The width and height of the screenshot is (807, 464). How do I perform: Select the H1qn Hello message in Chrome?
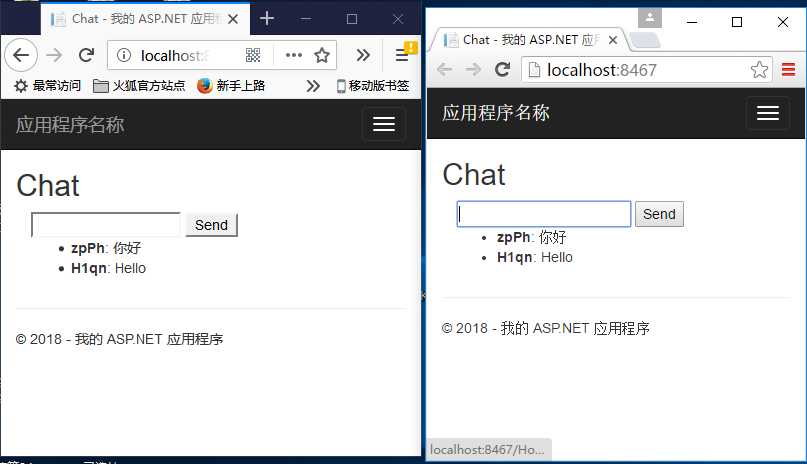point(535,257)
